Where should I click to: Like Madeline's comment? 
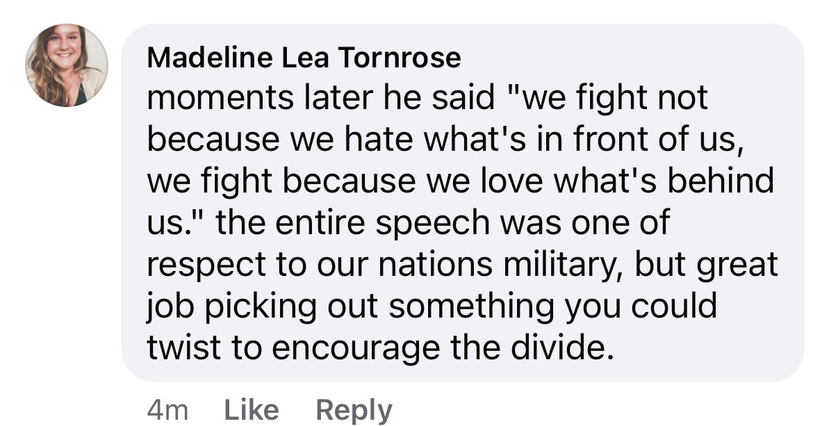click(250, 409)
